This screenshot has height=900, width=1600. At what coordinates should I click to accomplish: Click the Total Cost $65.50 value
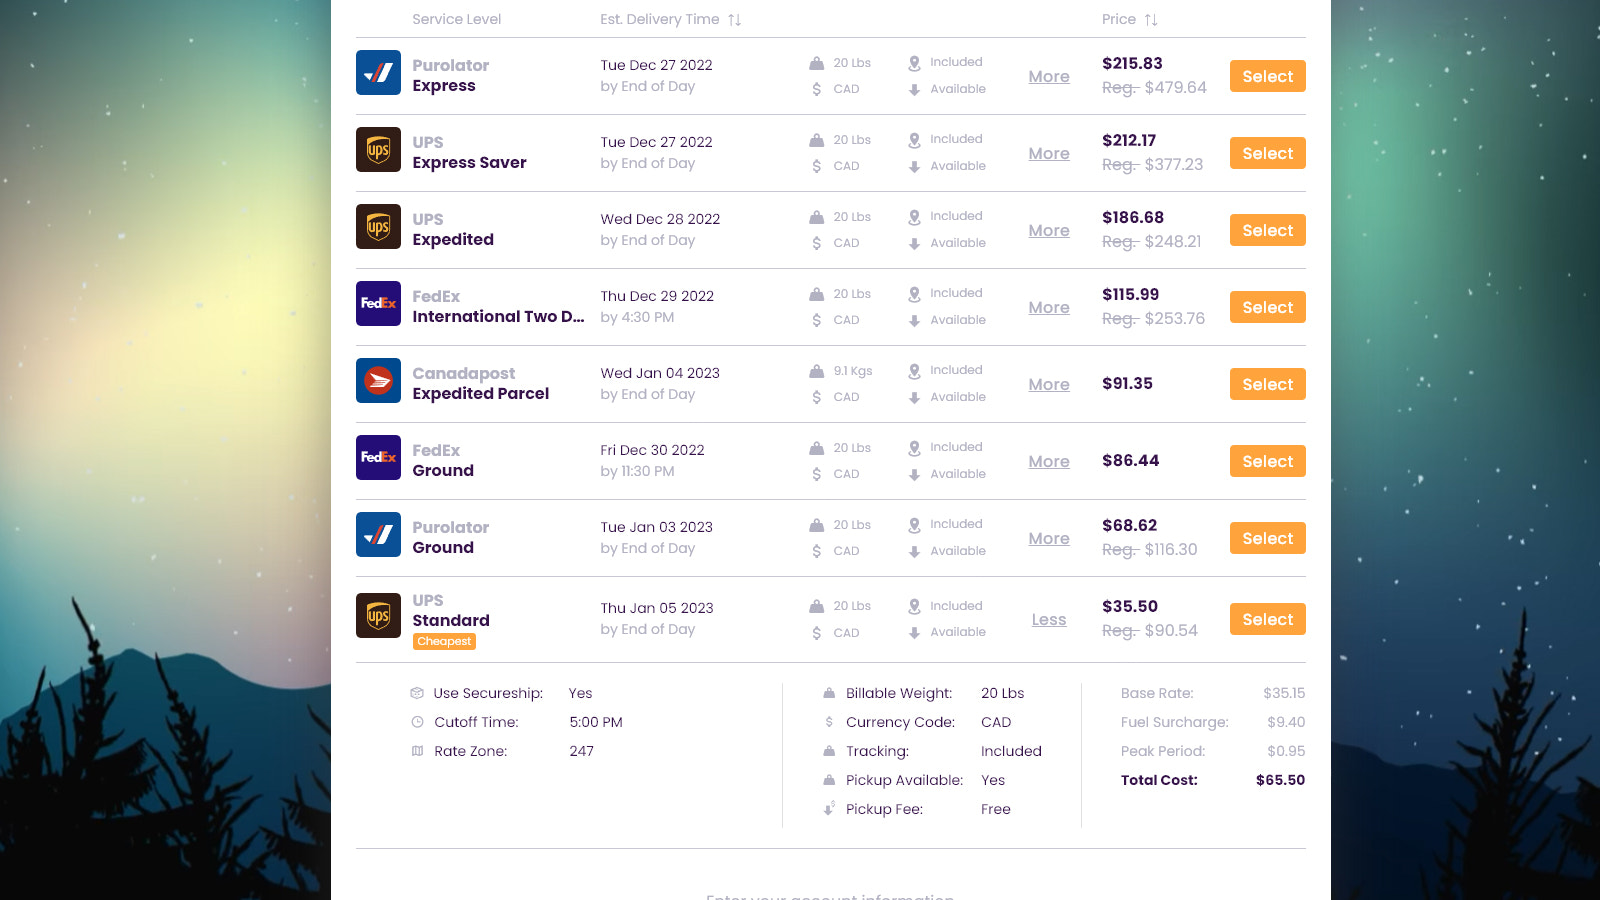[x=1280, y=780]
